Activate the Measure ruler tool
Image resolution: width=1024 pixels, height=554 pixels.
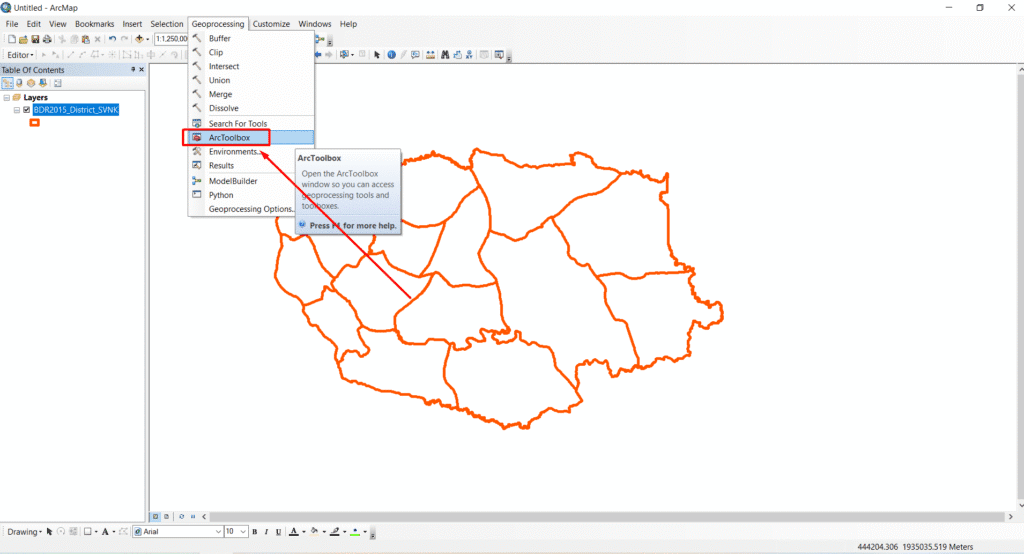tap(430, 55)
